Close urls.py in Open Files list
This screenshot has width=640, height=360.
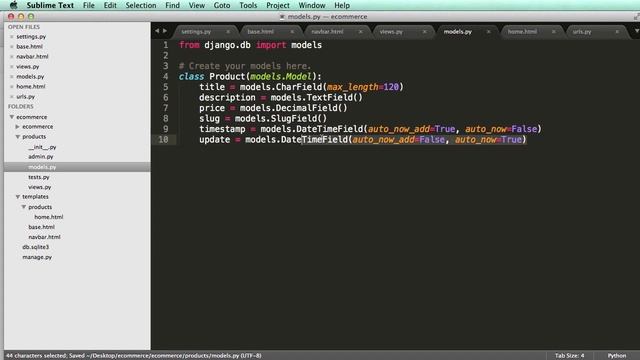[11, 97]
